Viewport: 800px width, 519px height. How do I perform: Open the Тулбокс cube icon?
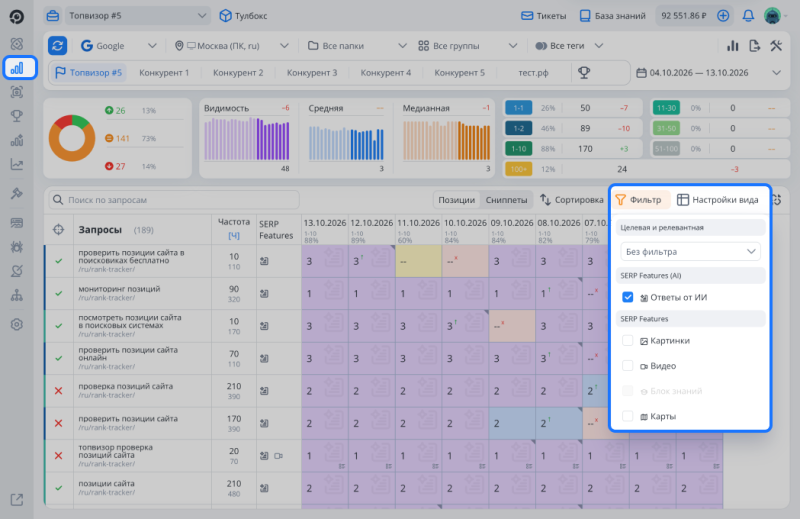tap(225, 16)
